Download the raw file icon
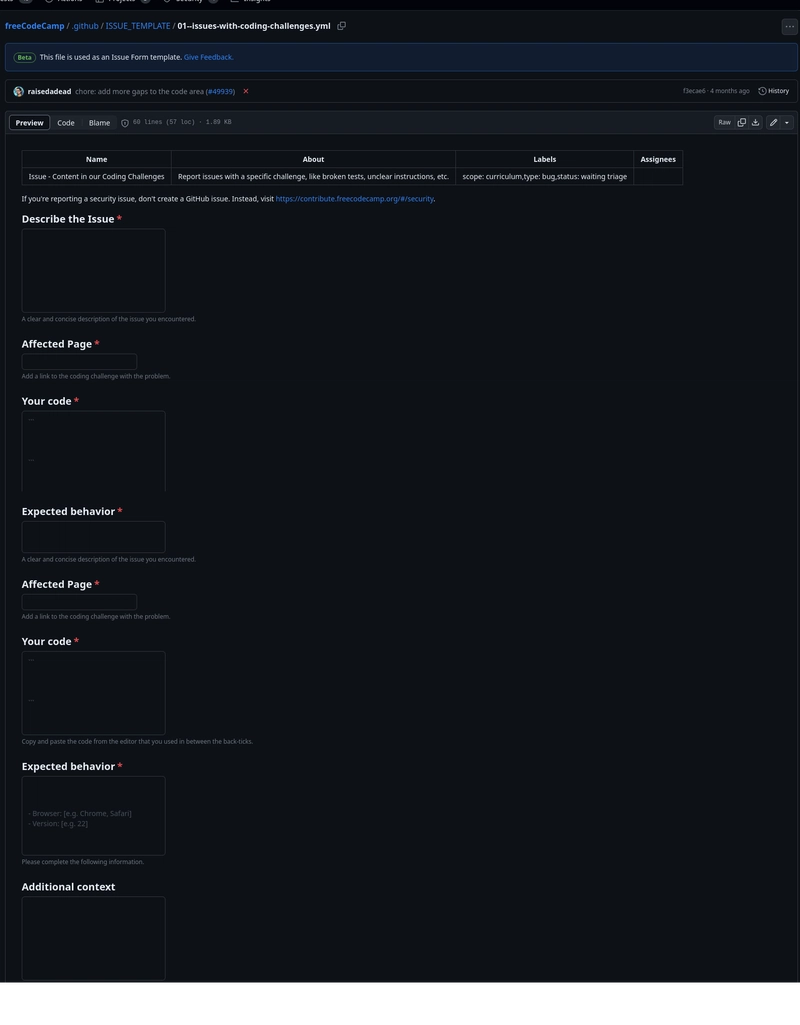800x1025 pixels. [756, 122]
